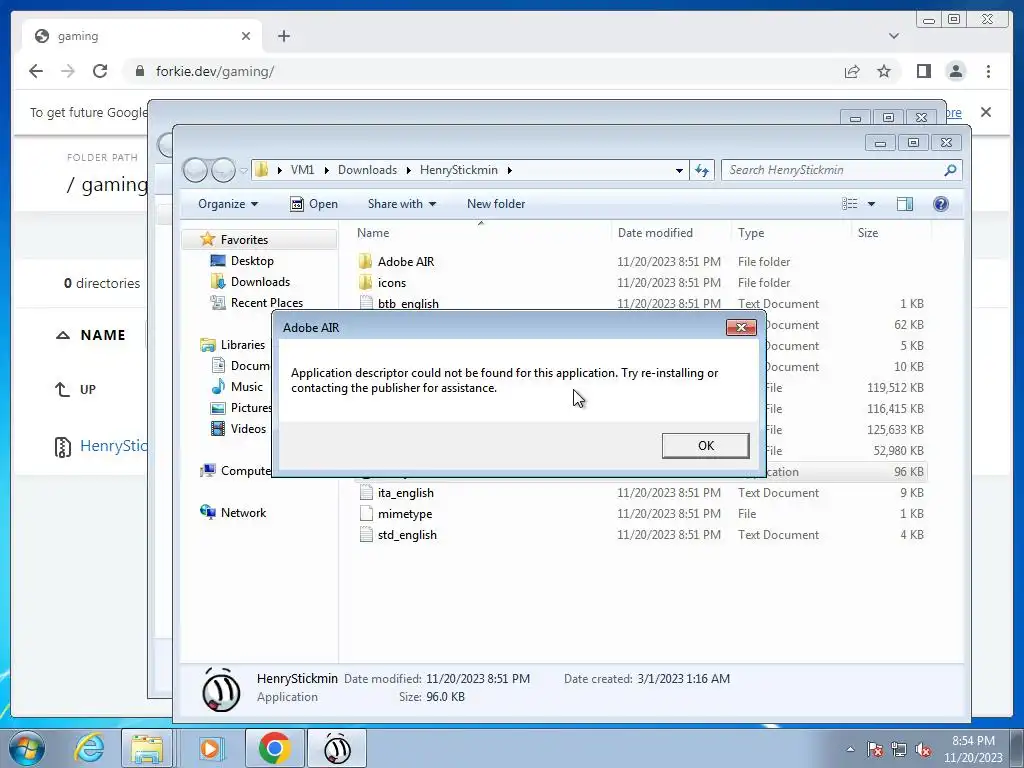Viewport: 1024px width, 768px height.
Task: Open Recent Places in sidebar
Action: (x=266, y=302)
